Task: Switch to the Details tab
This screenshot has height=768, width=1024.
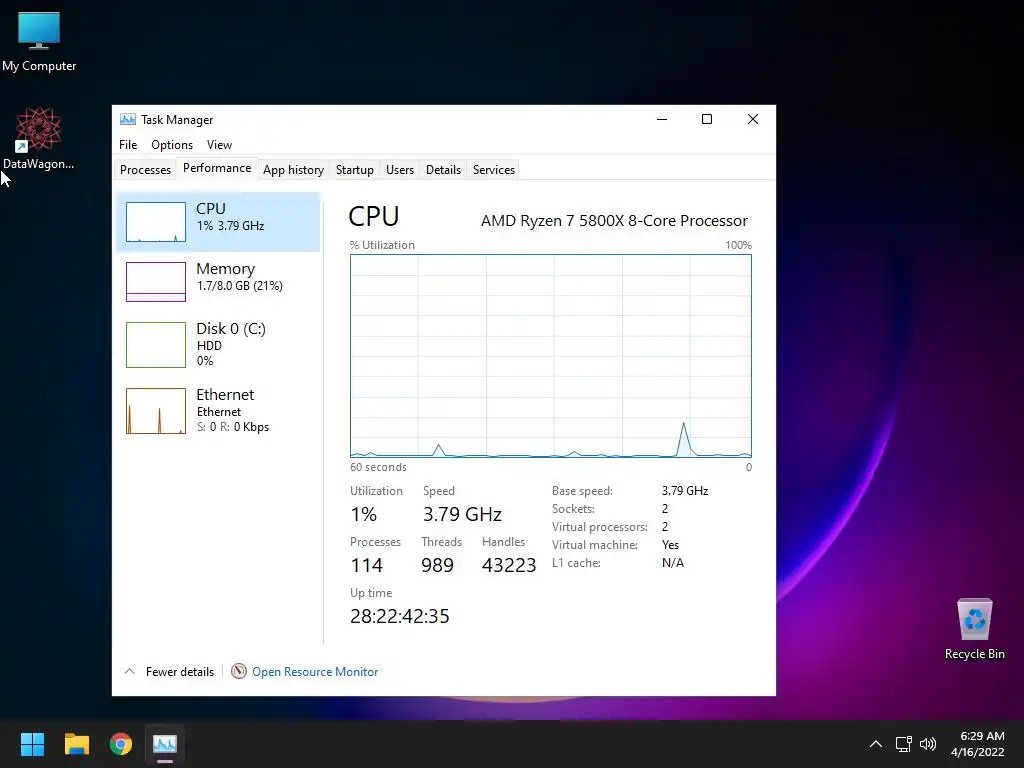Action: 443,170
